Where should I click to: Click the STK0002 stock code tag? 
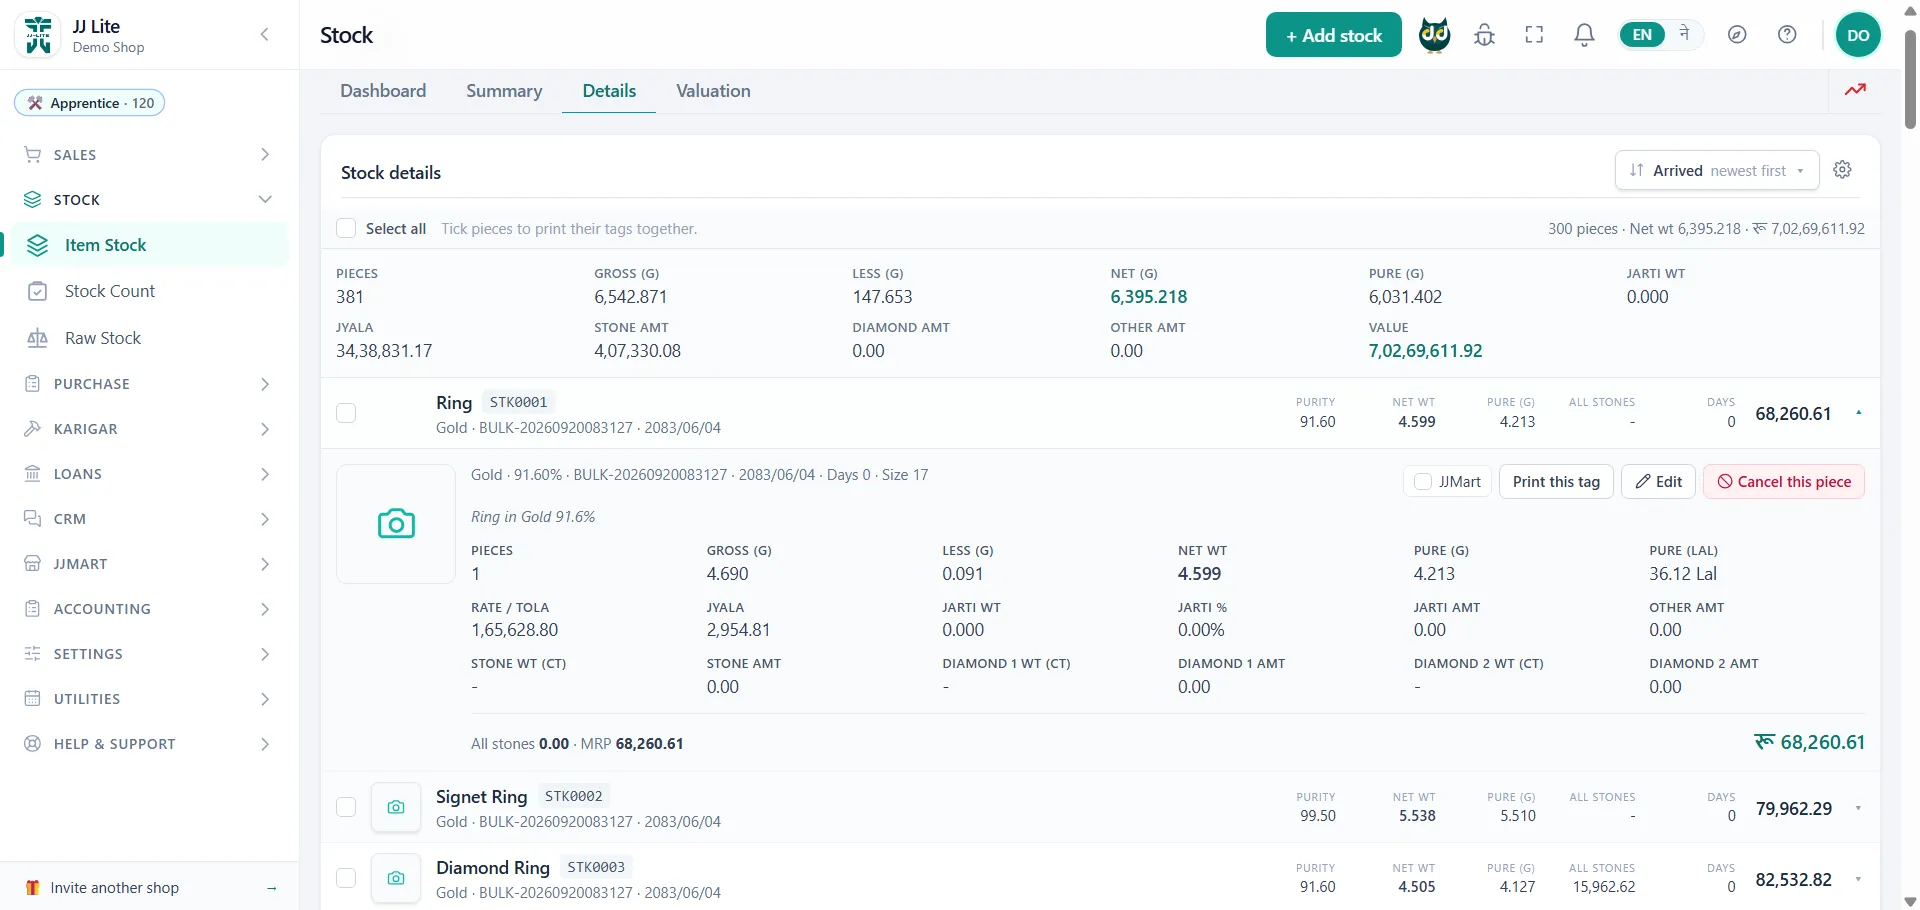574,796
